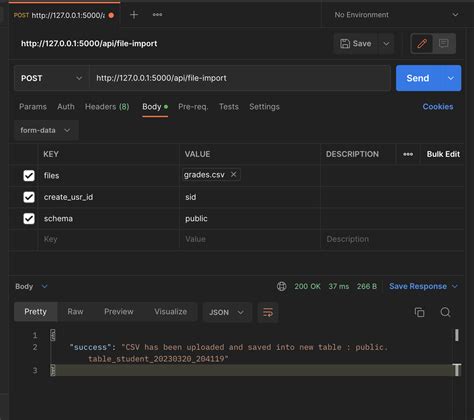Select the request Body tab
The height and width of the screenshot is (420, 474).
(x=155, y=107)
